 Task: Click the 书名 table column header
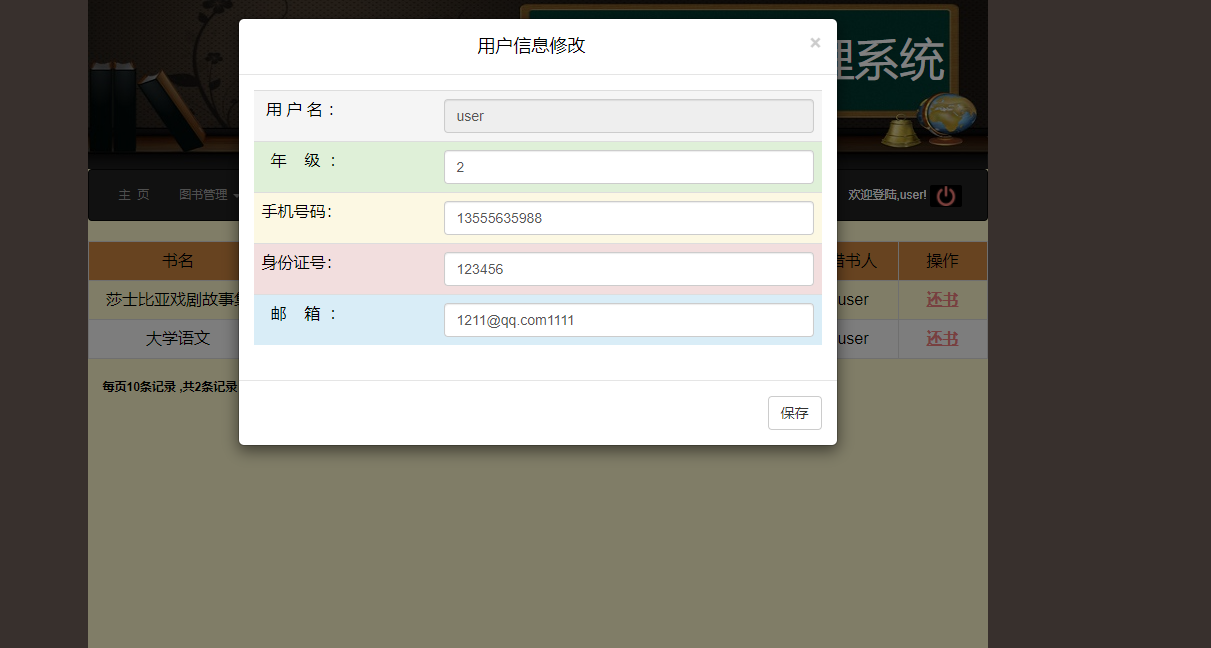[177, 260]
